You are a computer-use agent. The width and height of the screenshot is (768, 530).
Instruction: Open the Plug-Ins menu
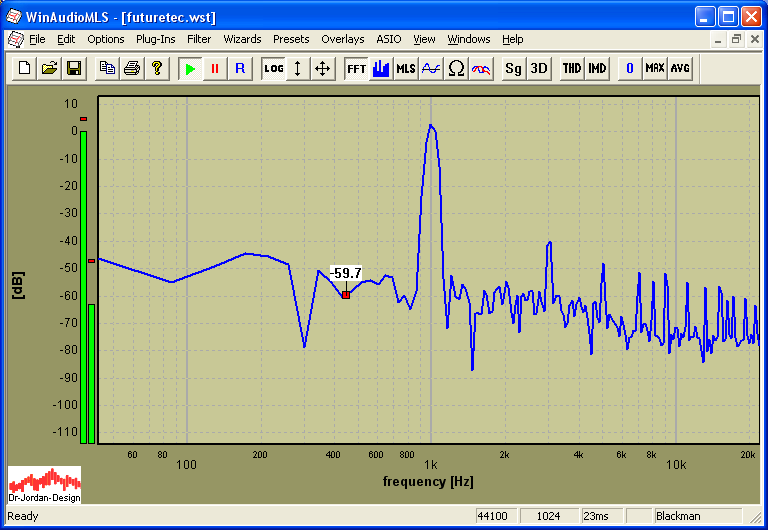click(155, 39)
